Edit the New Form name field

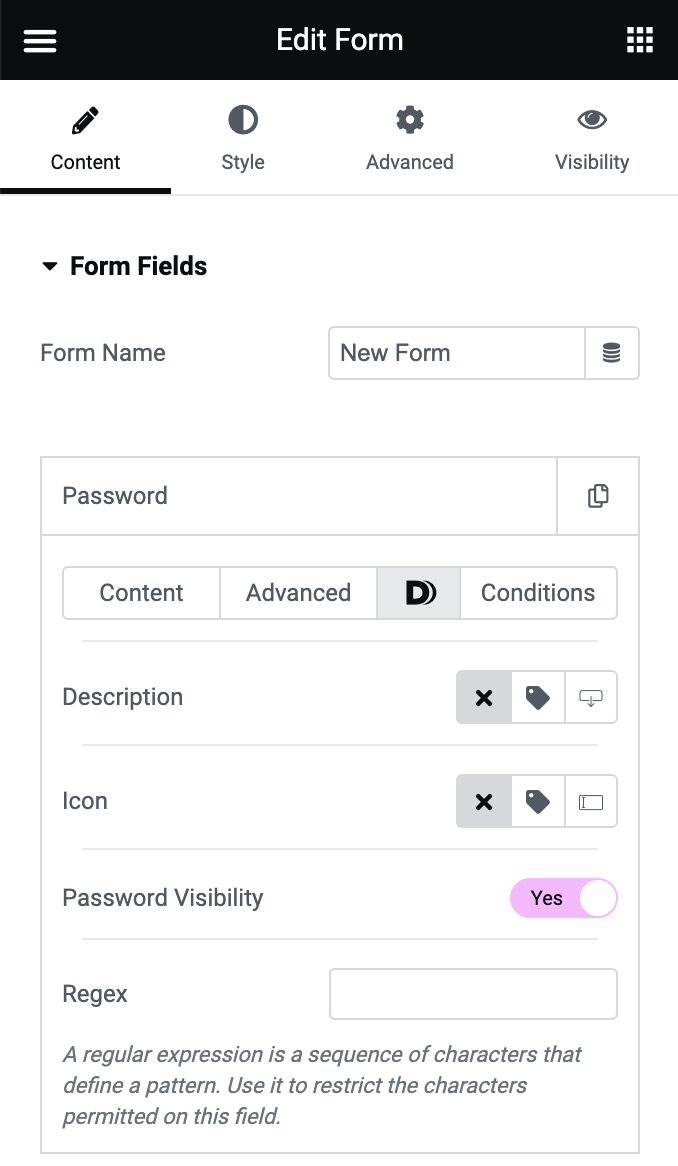456,353
